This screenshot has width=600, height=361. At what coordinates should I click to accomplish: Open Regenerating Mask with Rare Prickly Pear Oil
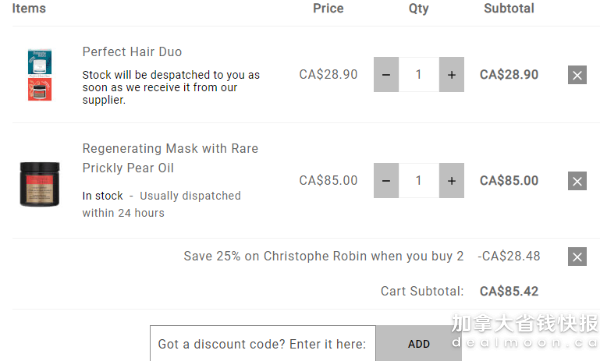[170, 158]
